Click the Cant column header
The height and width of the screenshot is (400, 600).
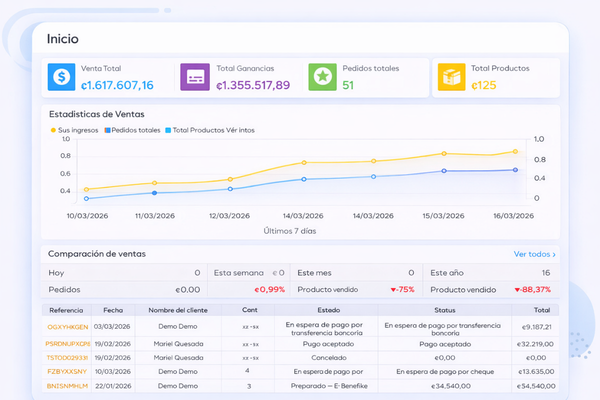249,310
